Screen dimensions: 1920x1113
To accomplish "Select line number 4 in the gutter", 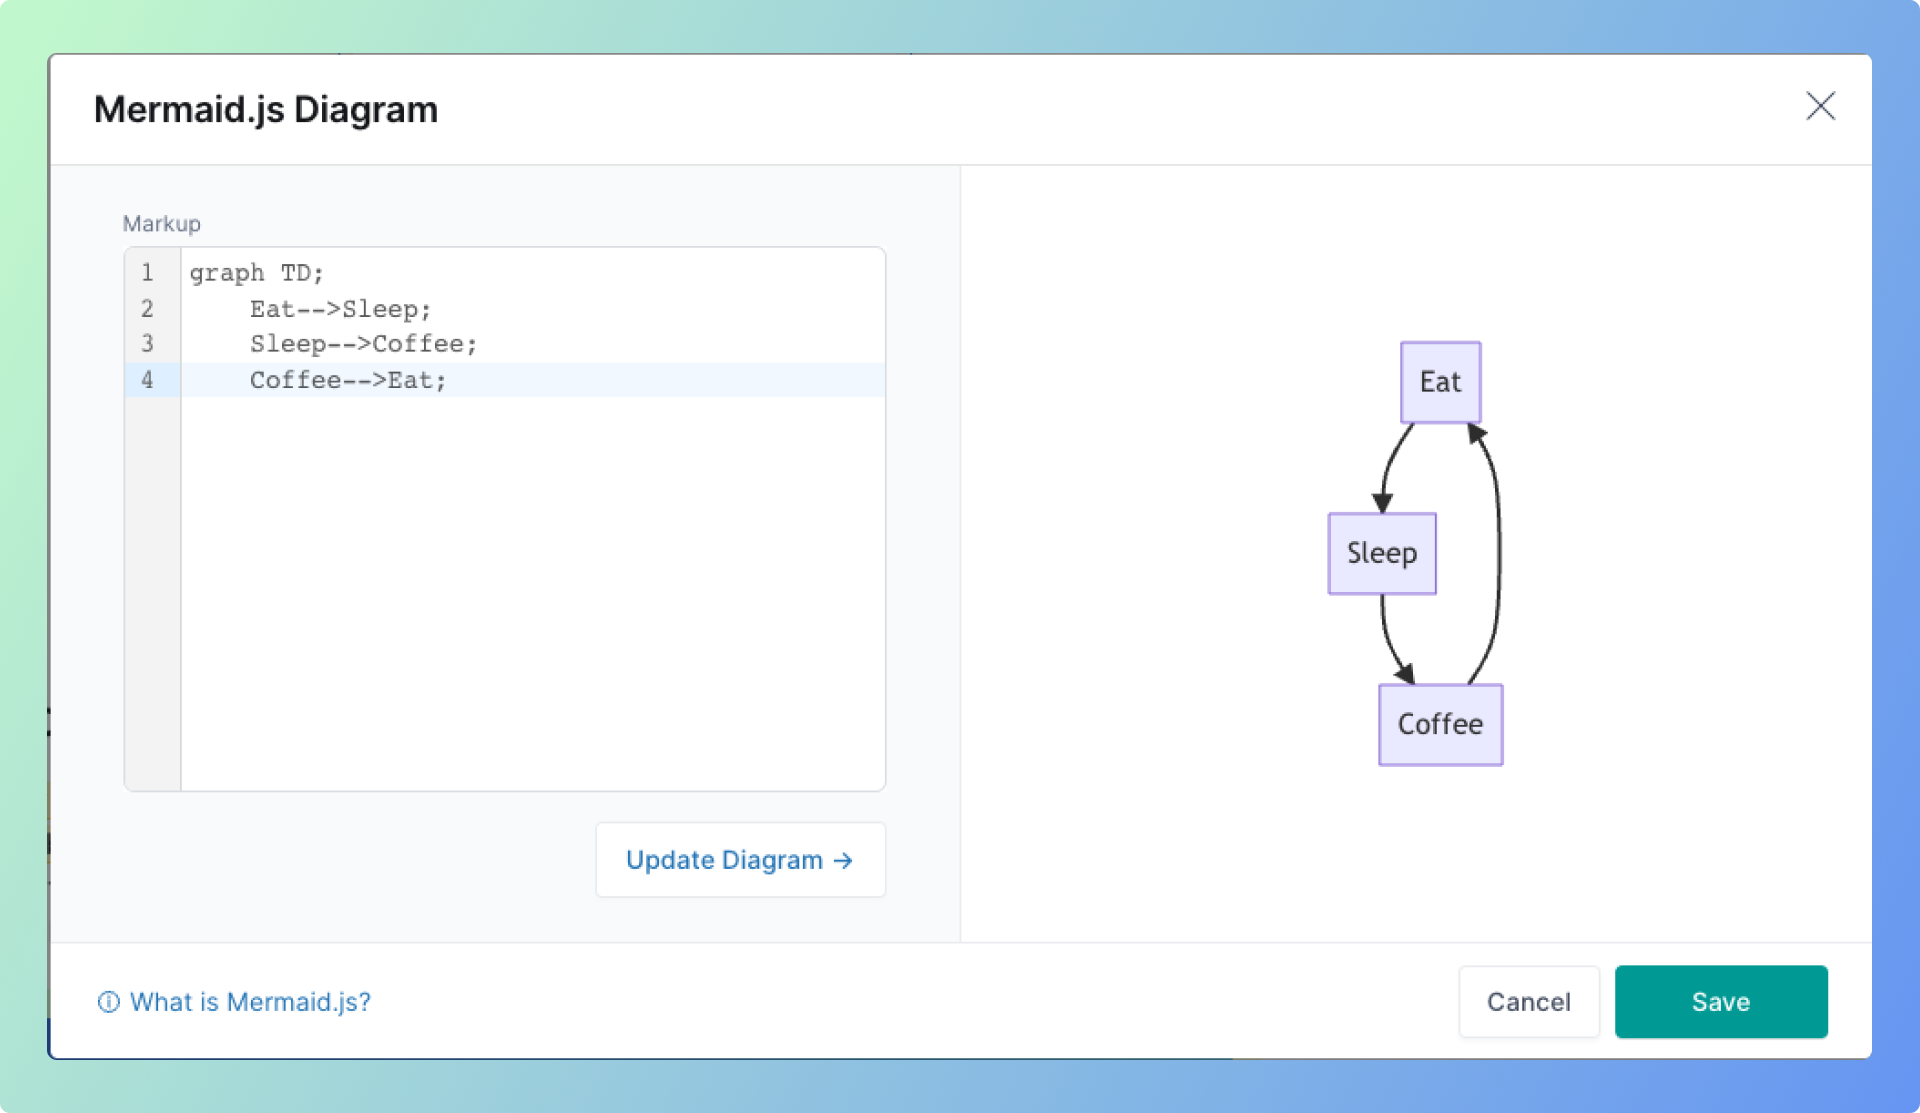I will [x=148, y=380].
